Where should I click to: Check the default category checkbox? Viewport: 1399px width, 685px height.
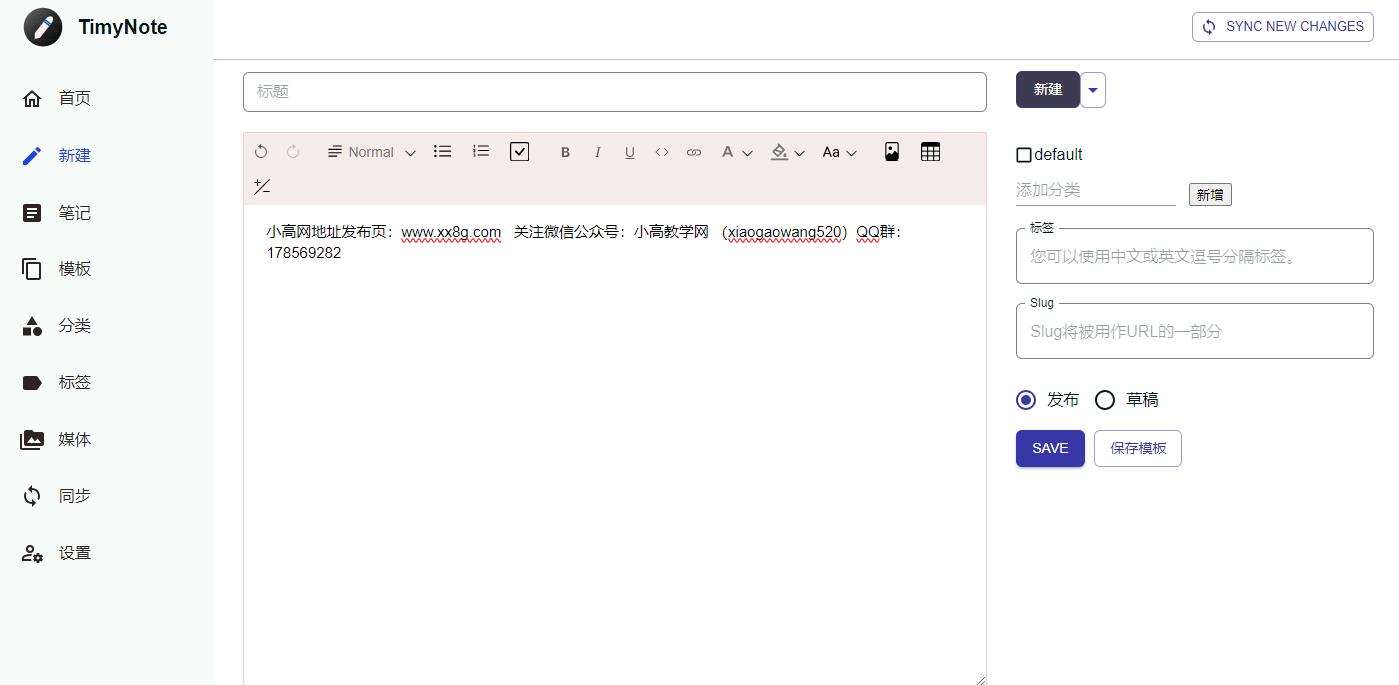(x=1024, y=155)
